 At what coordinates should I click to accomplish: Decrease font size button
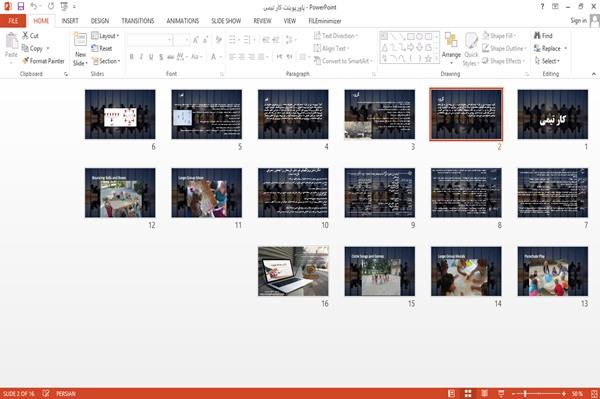205,40
